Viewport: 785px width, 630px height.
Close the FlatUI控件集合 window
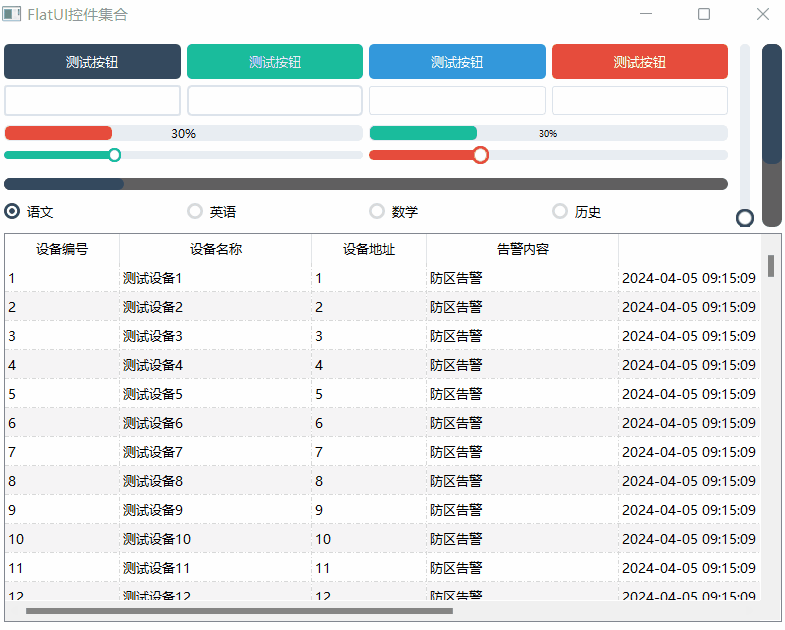click(x=762, y=14)
